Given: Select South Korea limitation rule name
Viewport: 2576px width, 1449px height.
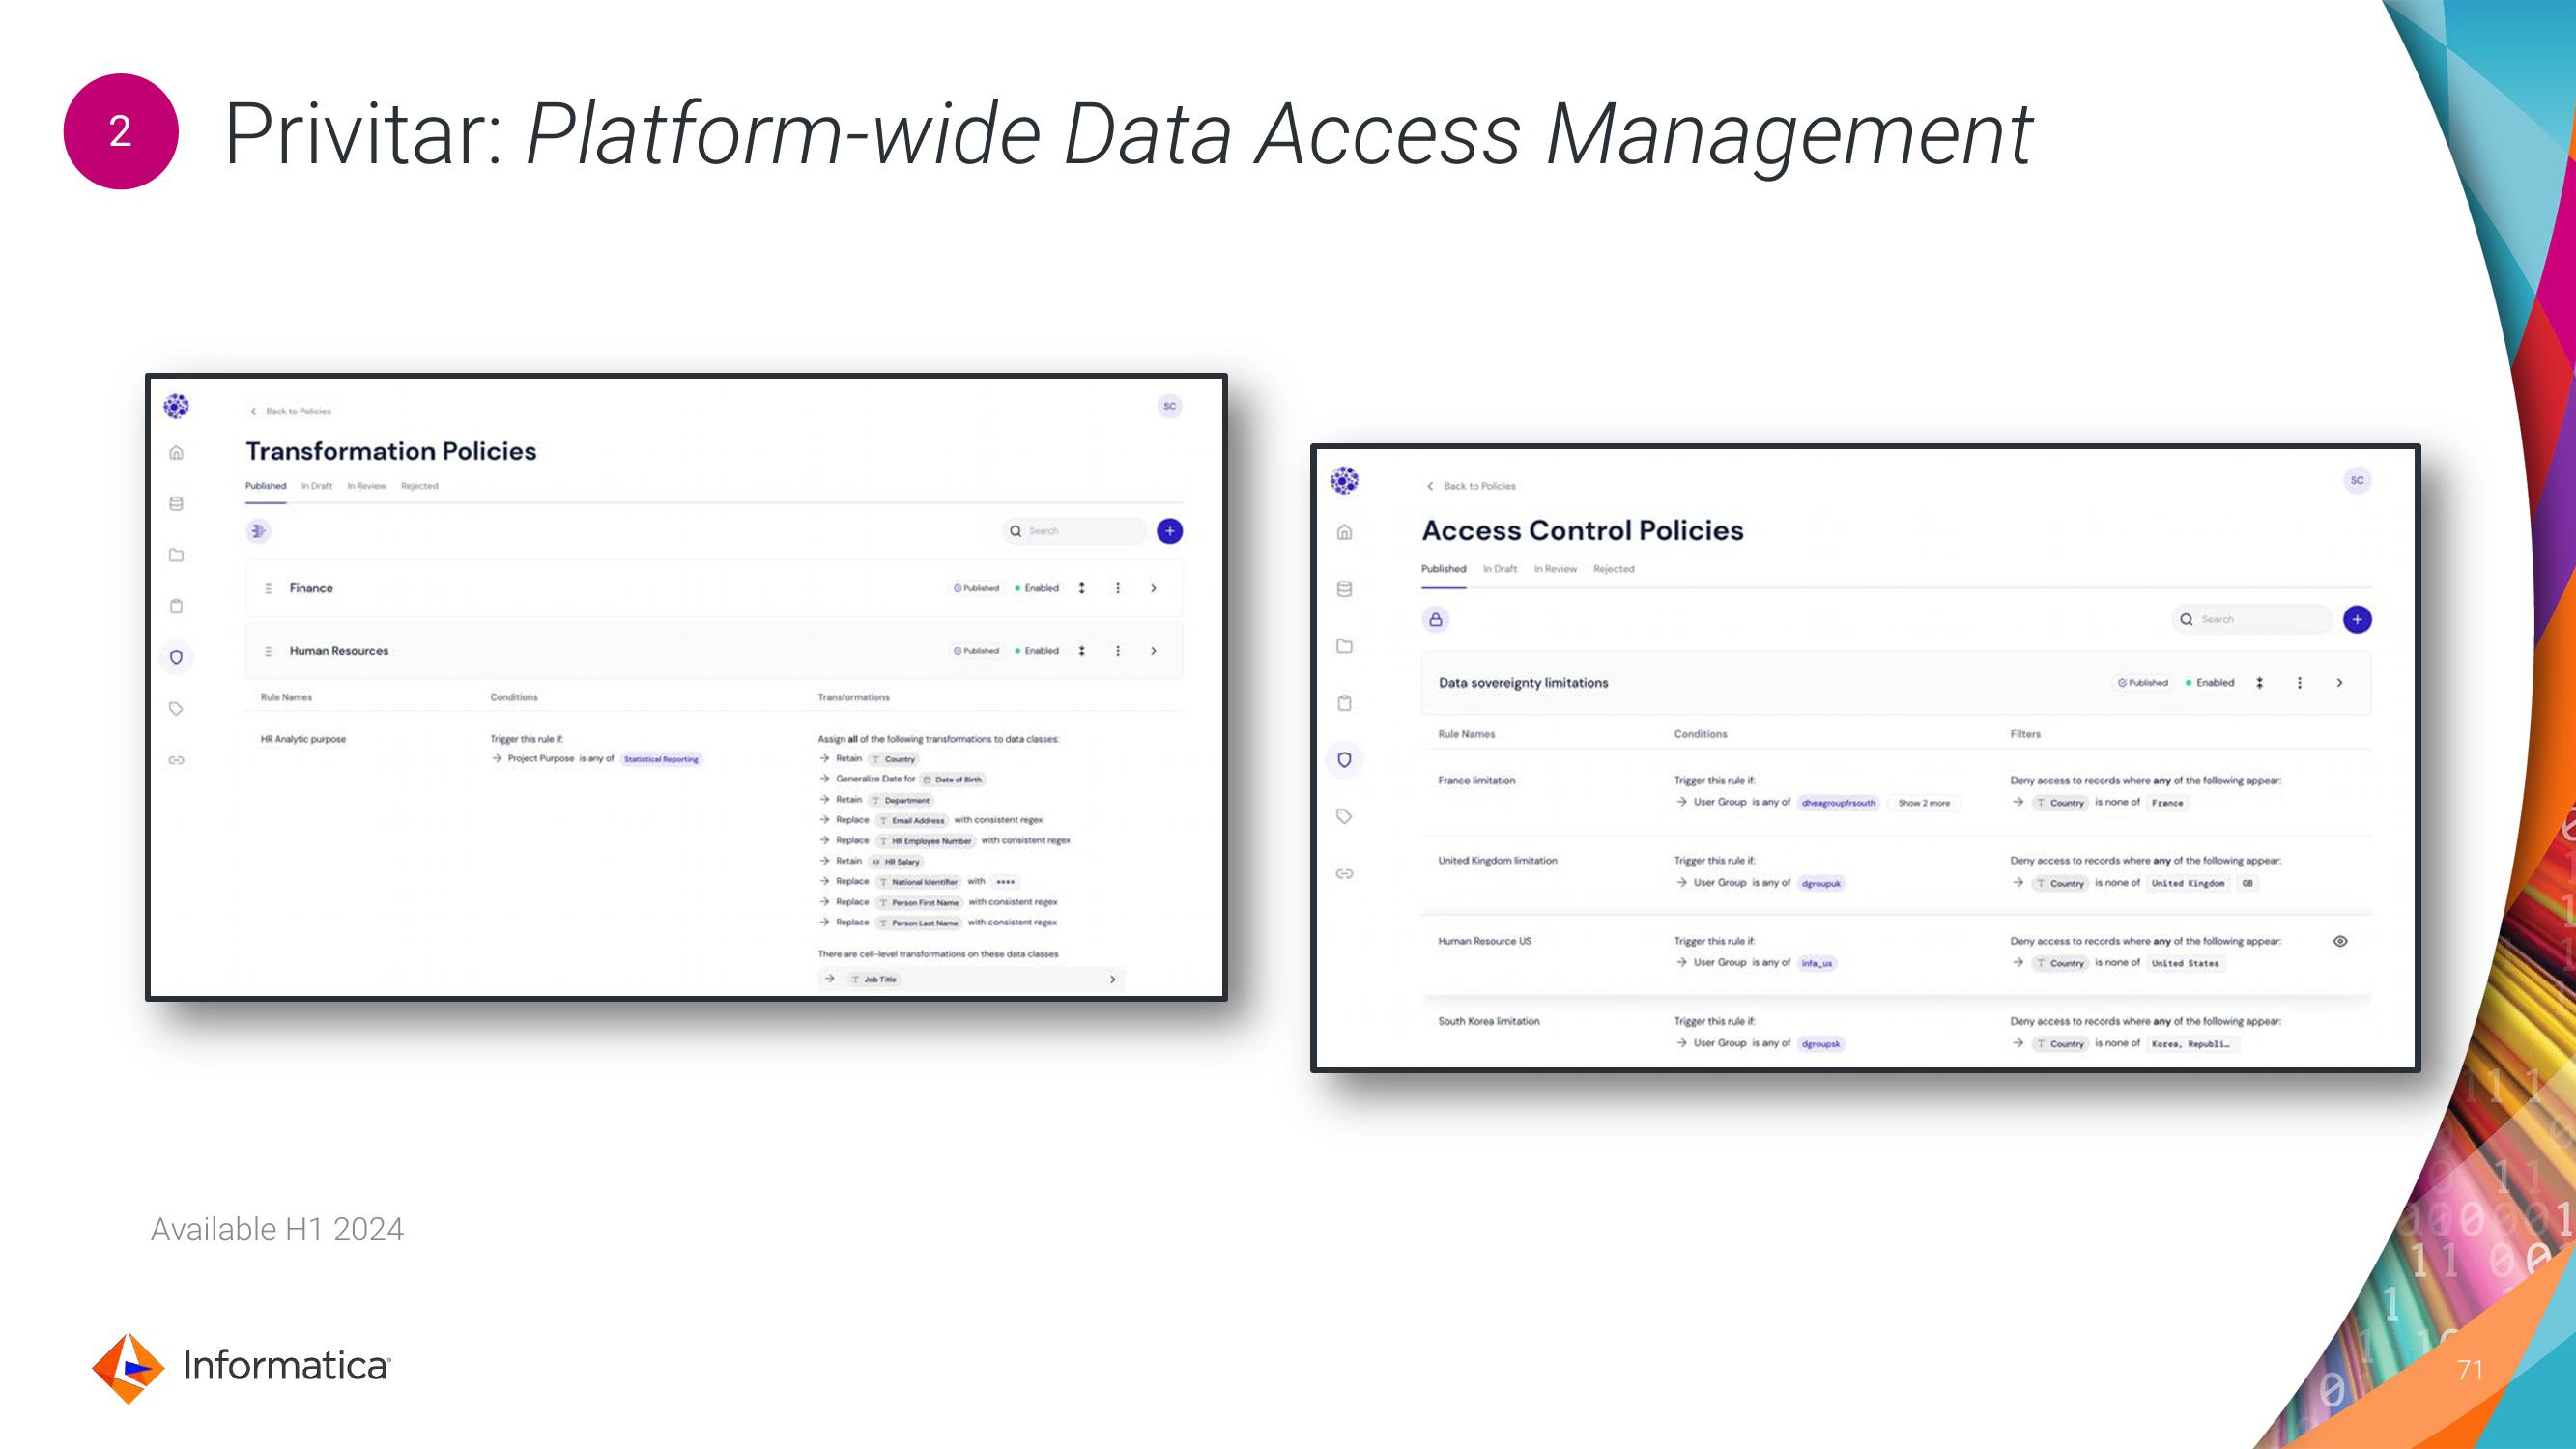Looking at the screenshot, I should (1488, 1021).
